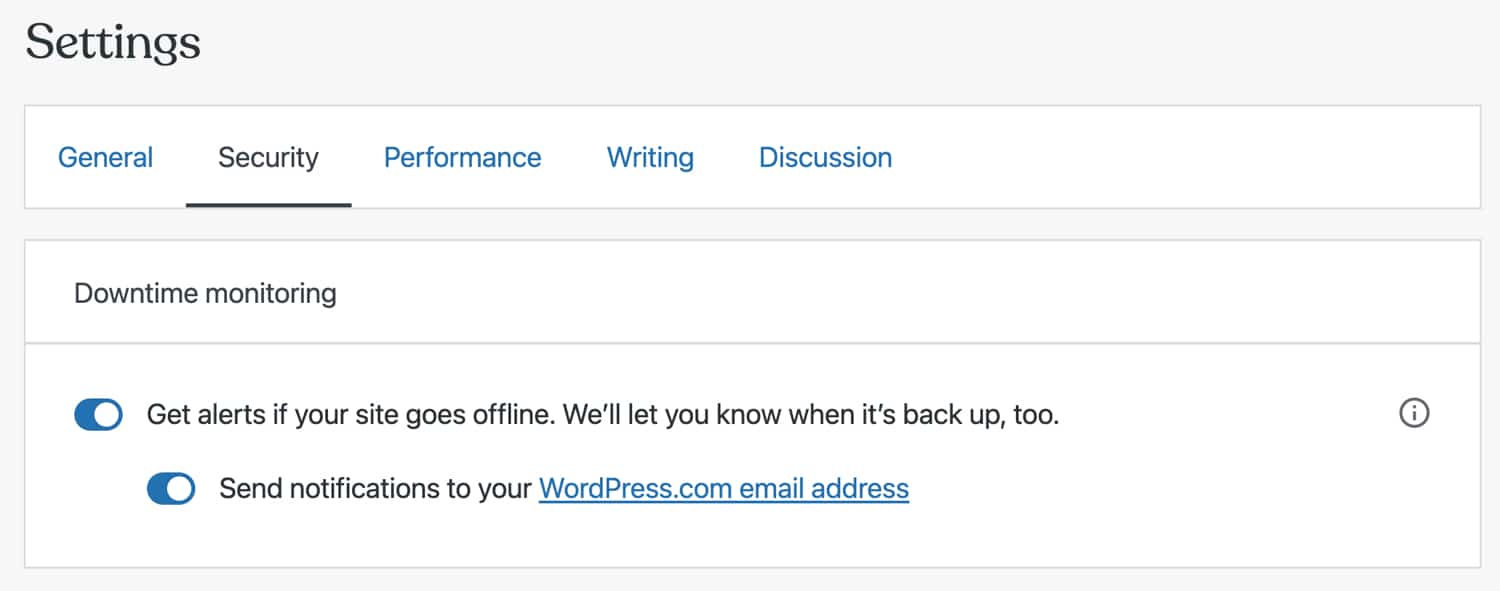Go to the Writing tab
This screenshot has width=1500, height=591.
(650, 157)
